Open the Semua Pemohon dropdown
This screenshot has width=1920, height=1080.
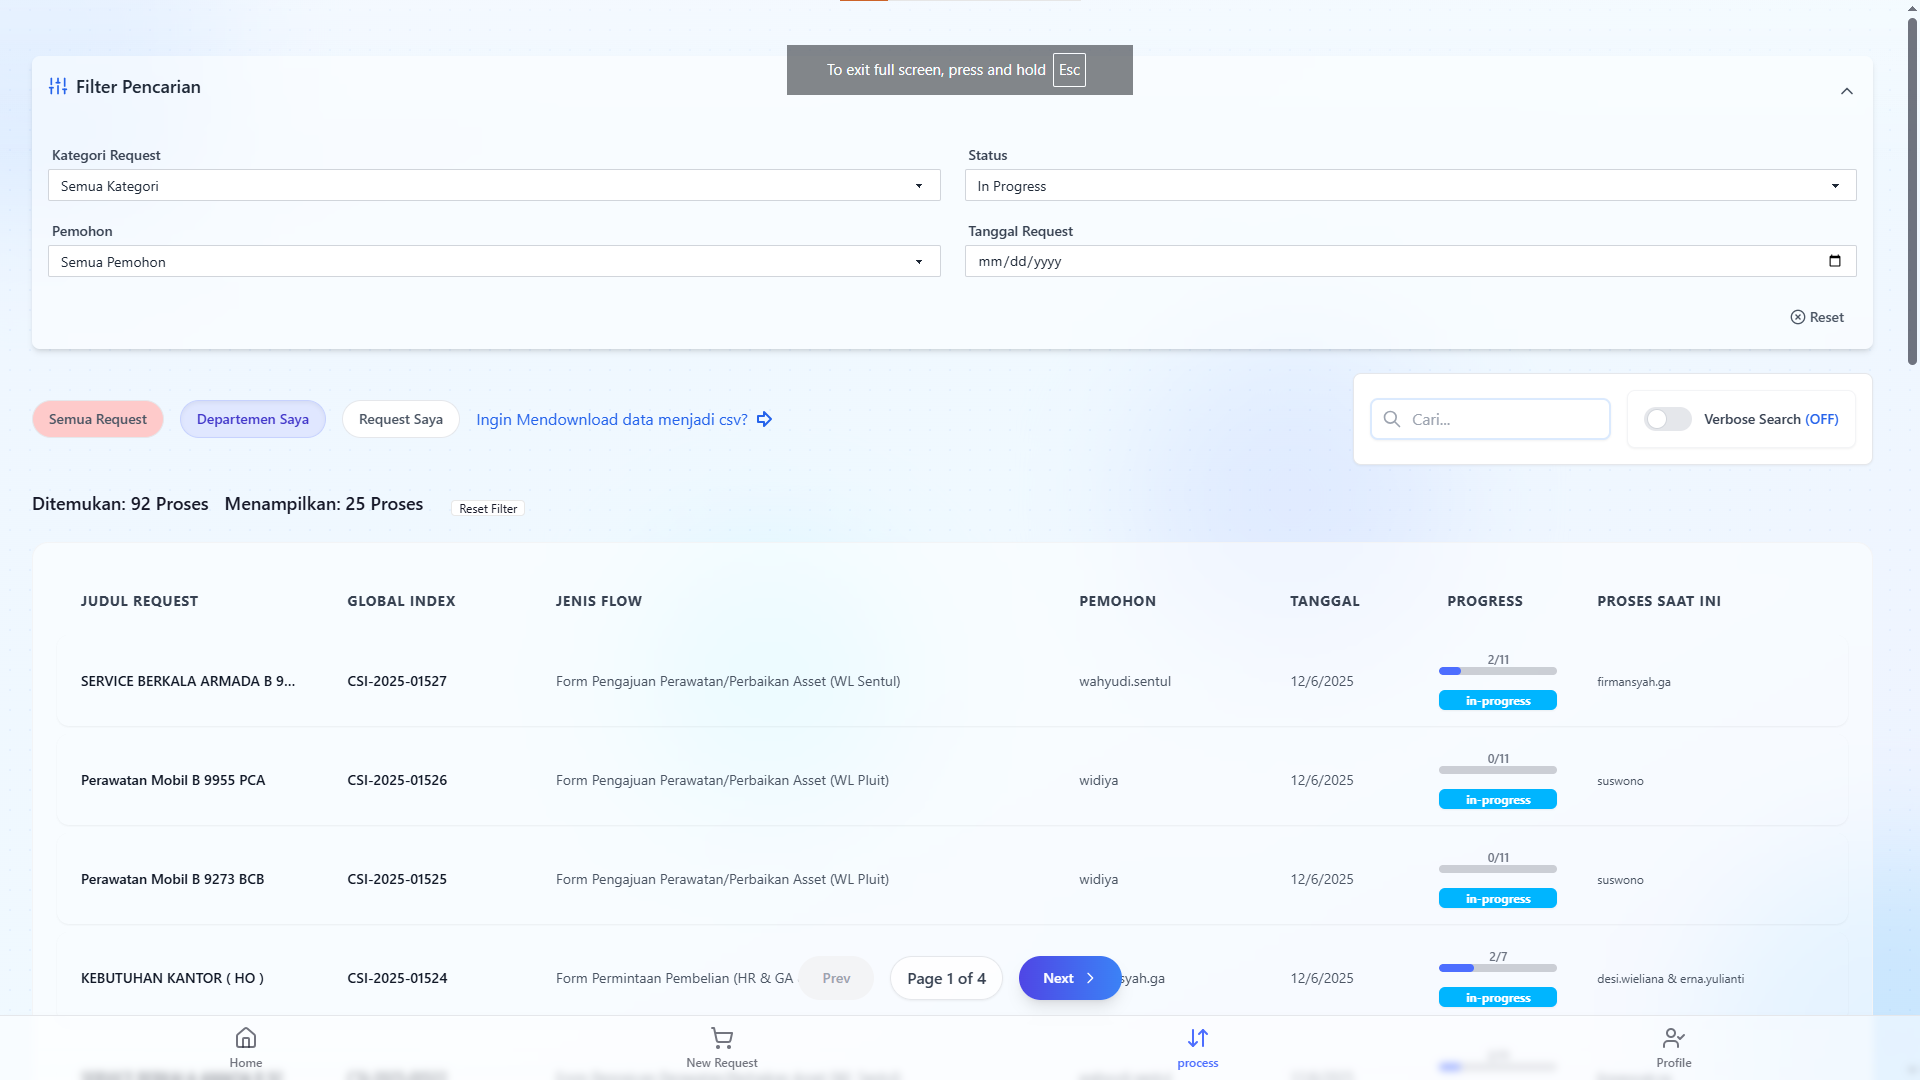(x=494, y=261)
